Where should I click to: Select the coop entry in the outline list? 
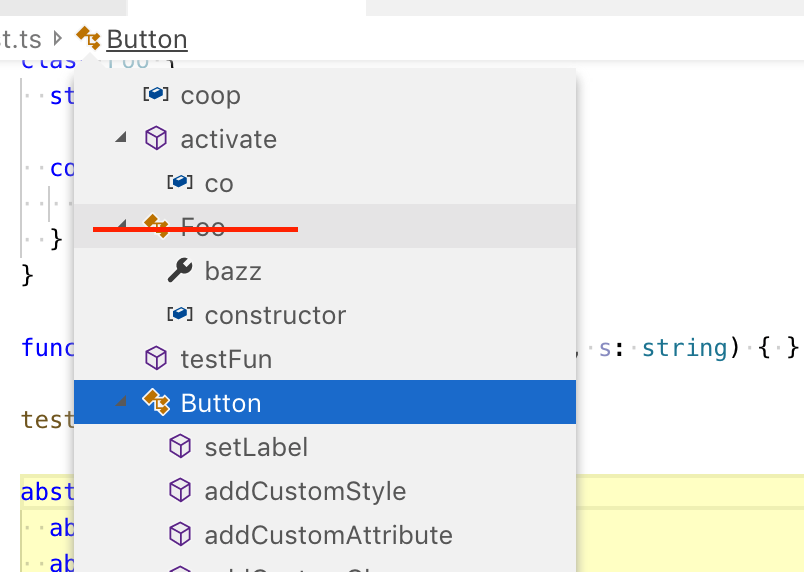[x=325, y=95]
